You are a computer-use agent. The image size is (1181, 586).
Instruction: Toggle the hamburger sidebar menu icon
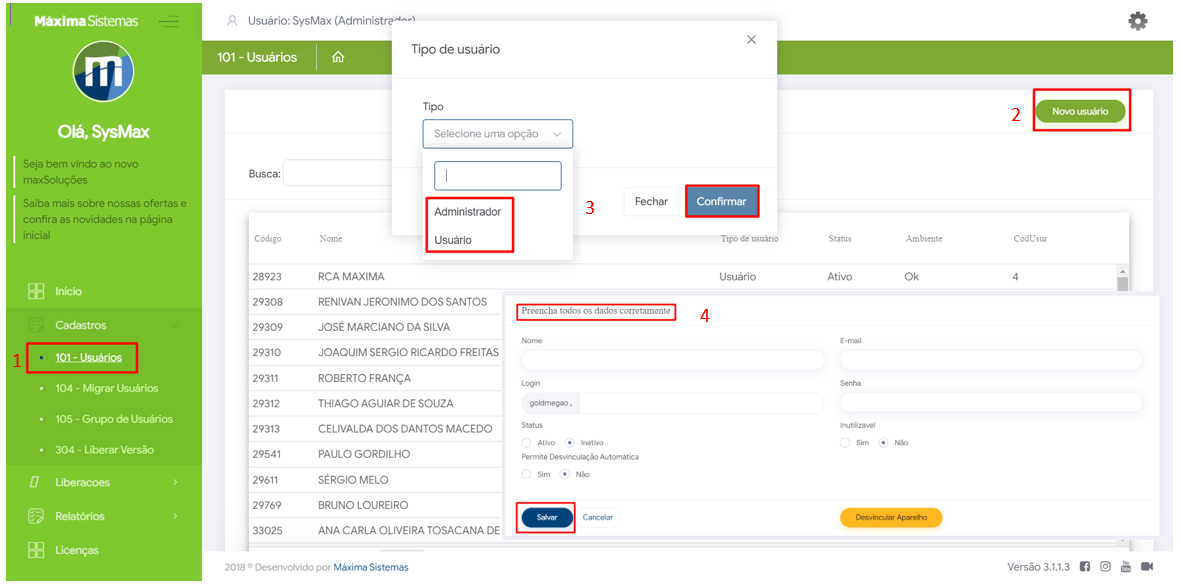point(169,22)
